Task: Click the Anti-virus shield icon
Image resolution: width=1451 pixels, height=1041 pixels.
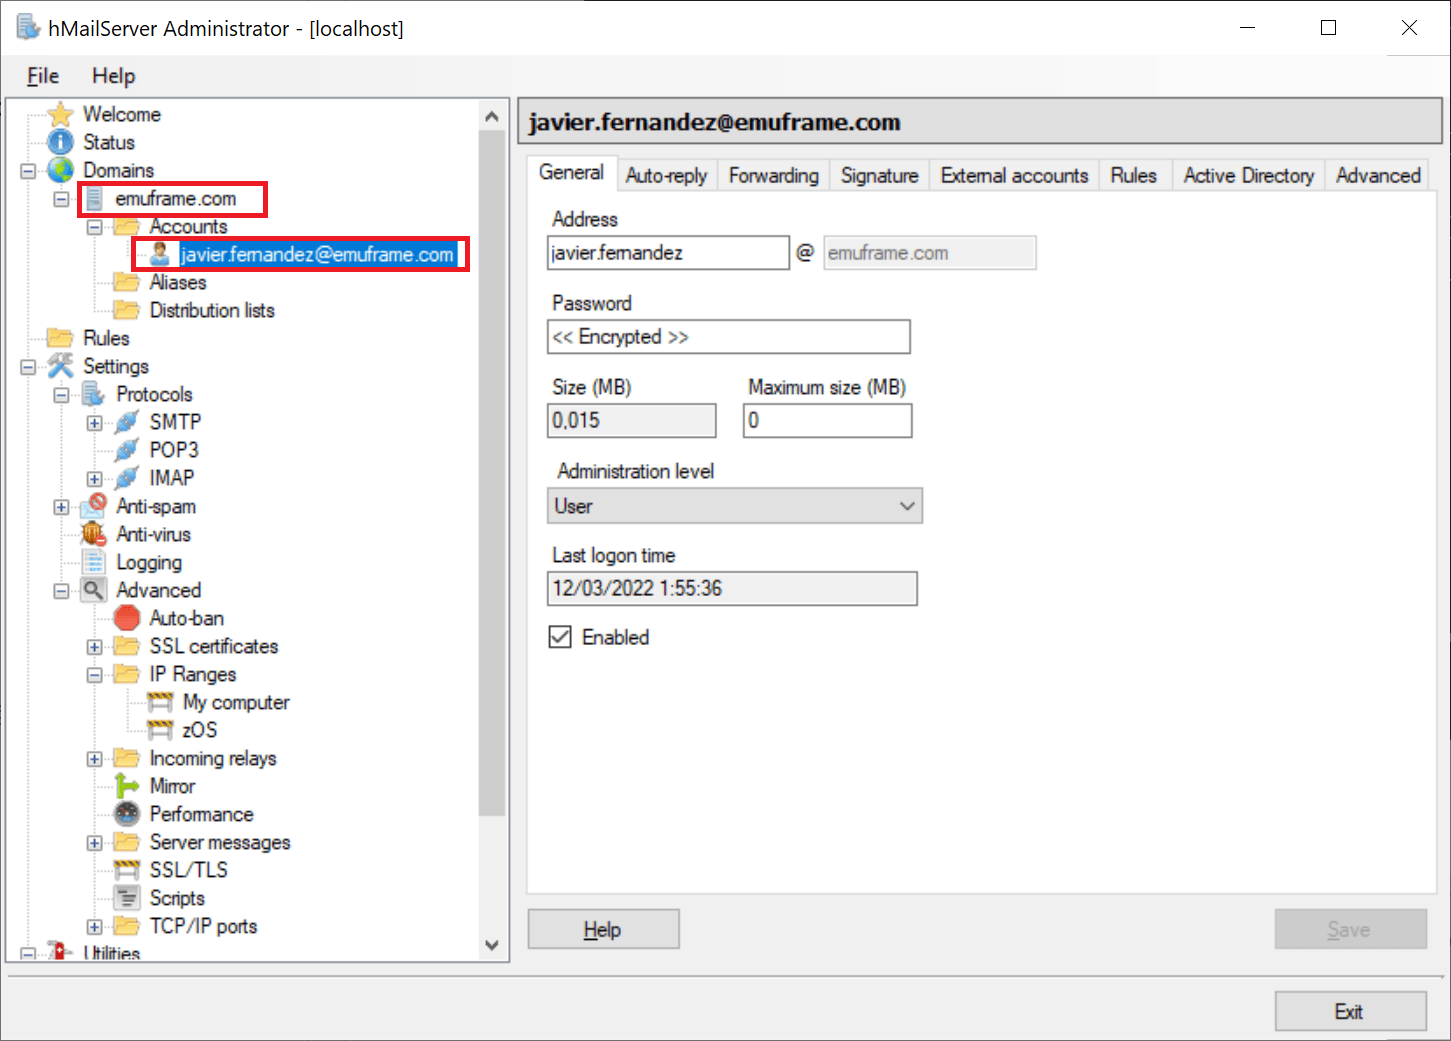Action: click(94, 534)
